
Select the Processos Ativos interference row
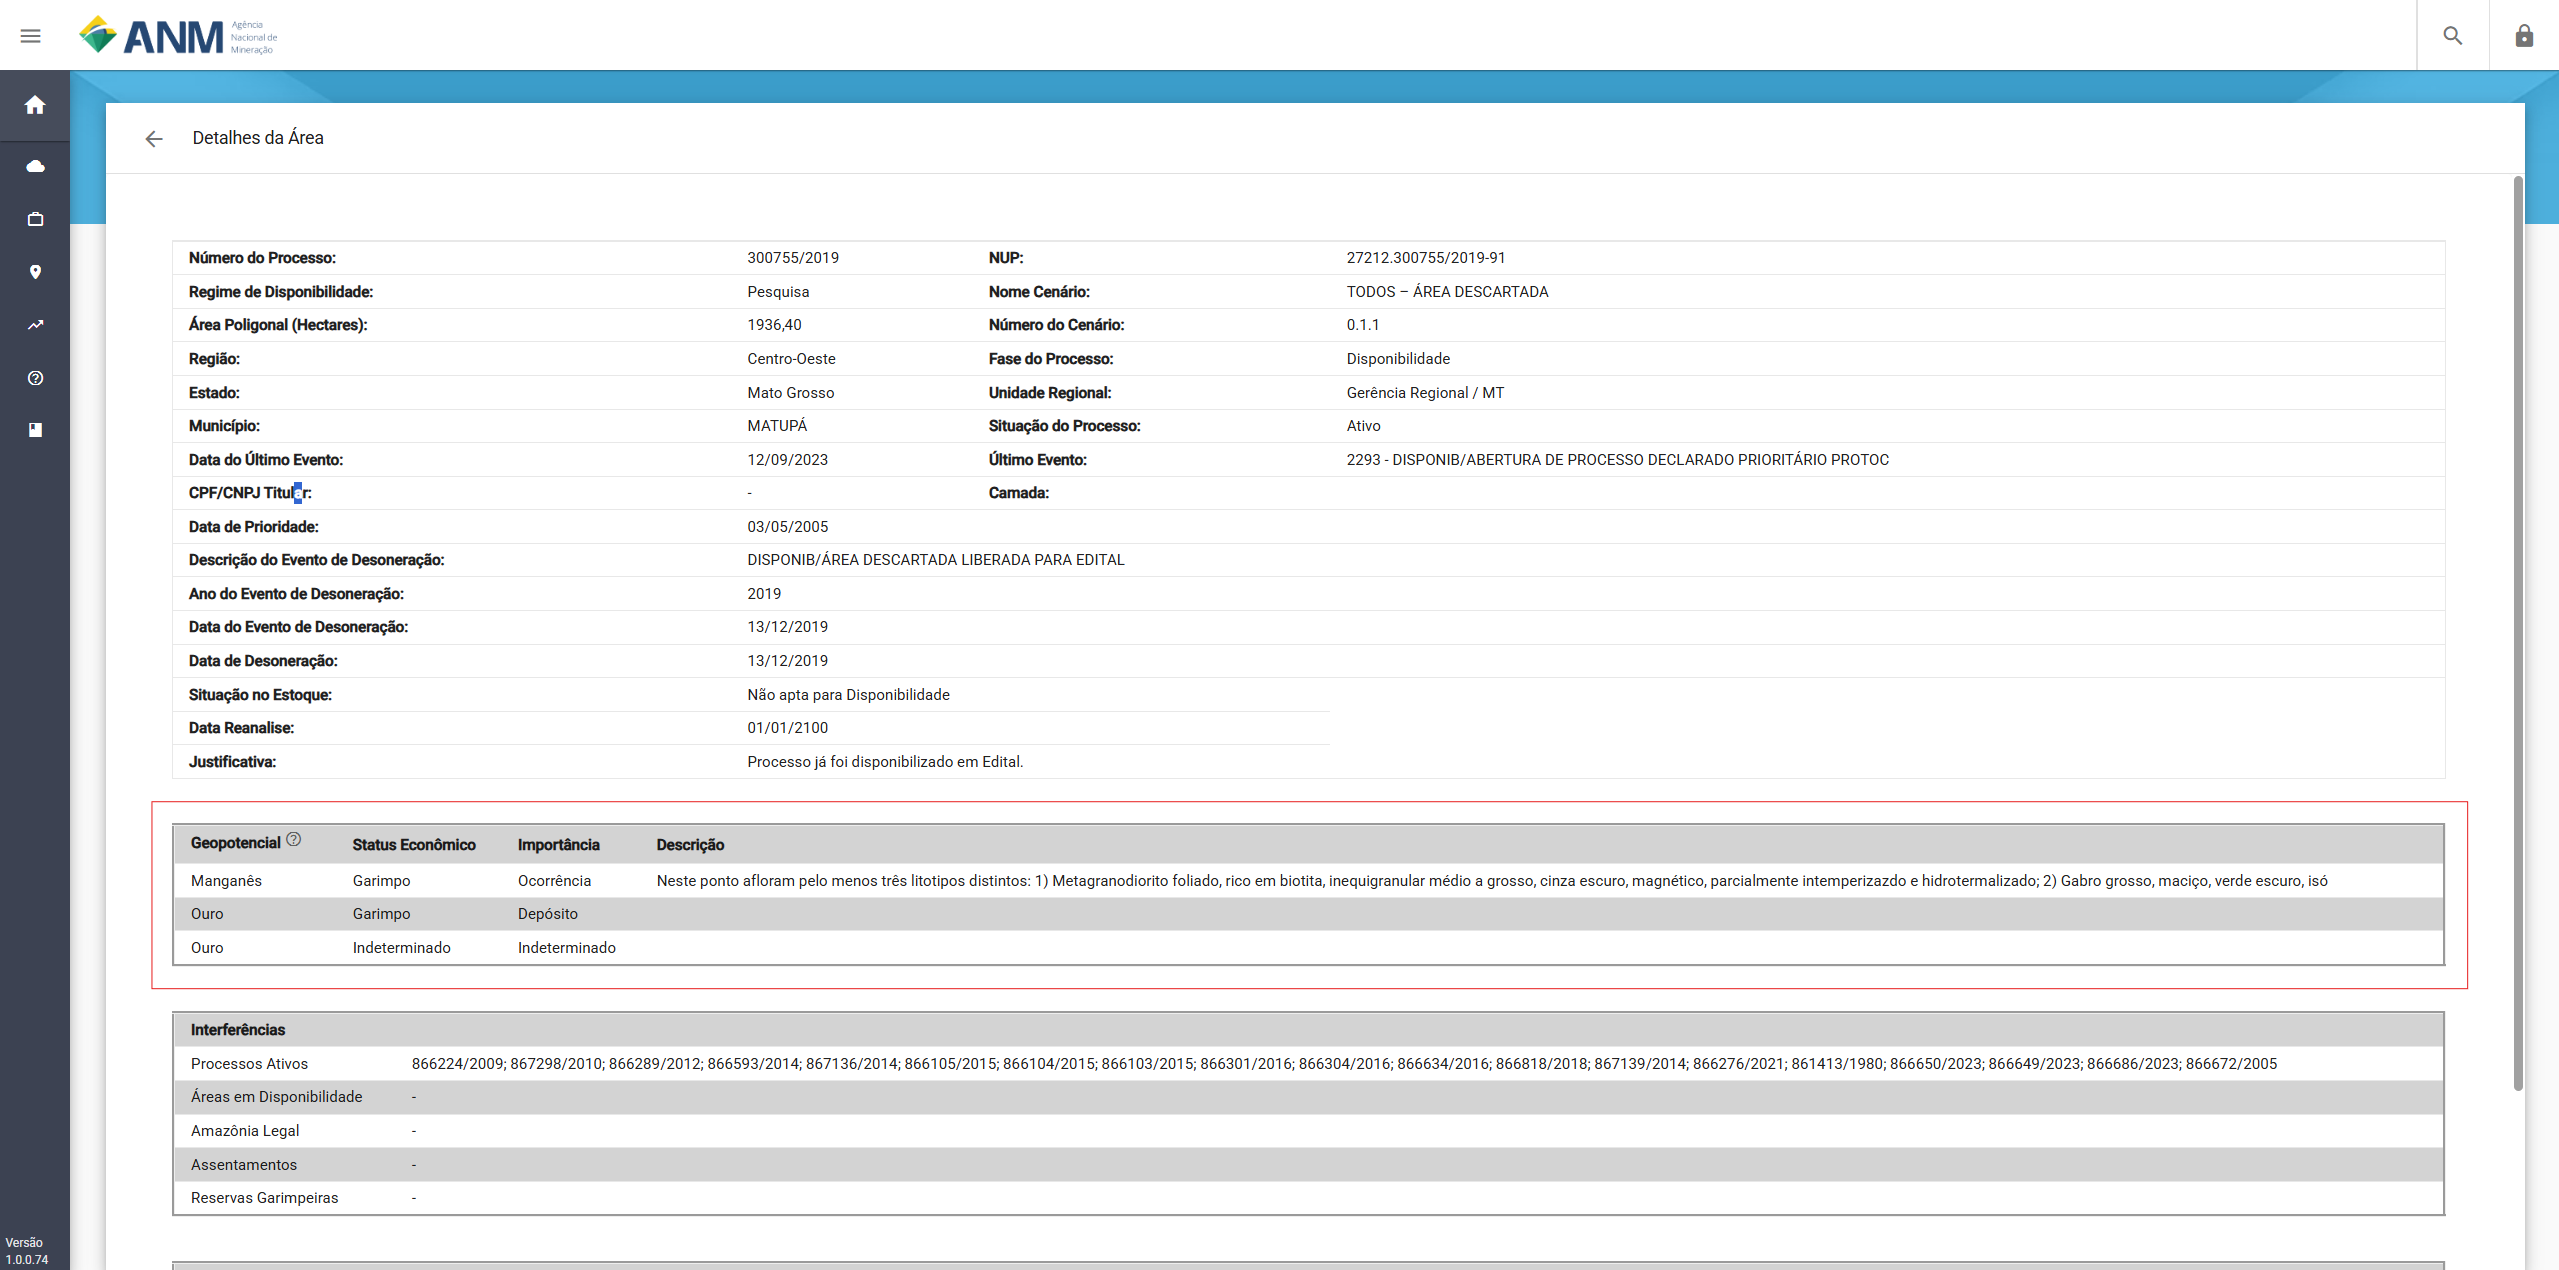tap(1308, 1064)
